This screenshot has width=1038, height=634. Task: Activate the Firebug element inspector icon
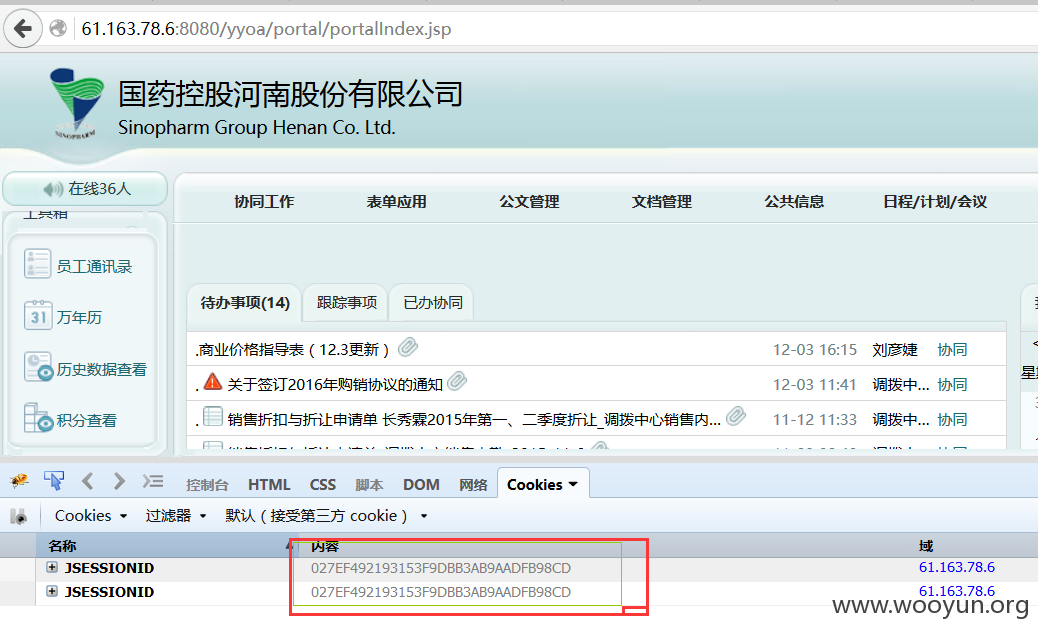[54, 481]
